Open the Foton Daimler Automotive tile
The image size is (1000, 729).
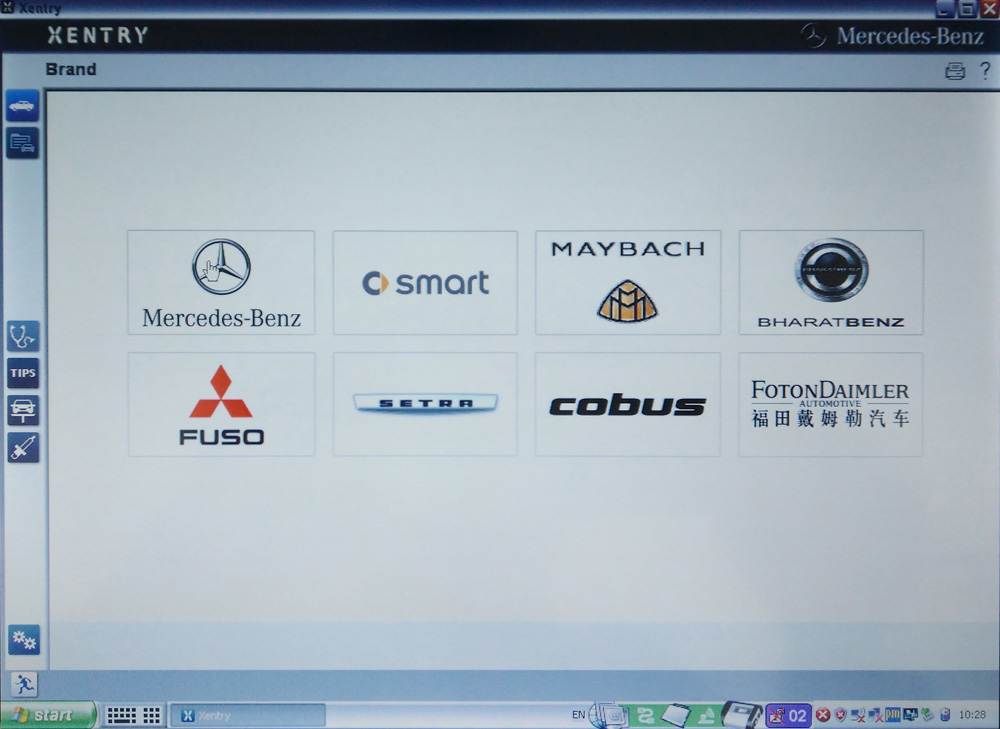[831, 404]
